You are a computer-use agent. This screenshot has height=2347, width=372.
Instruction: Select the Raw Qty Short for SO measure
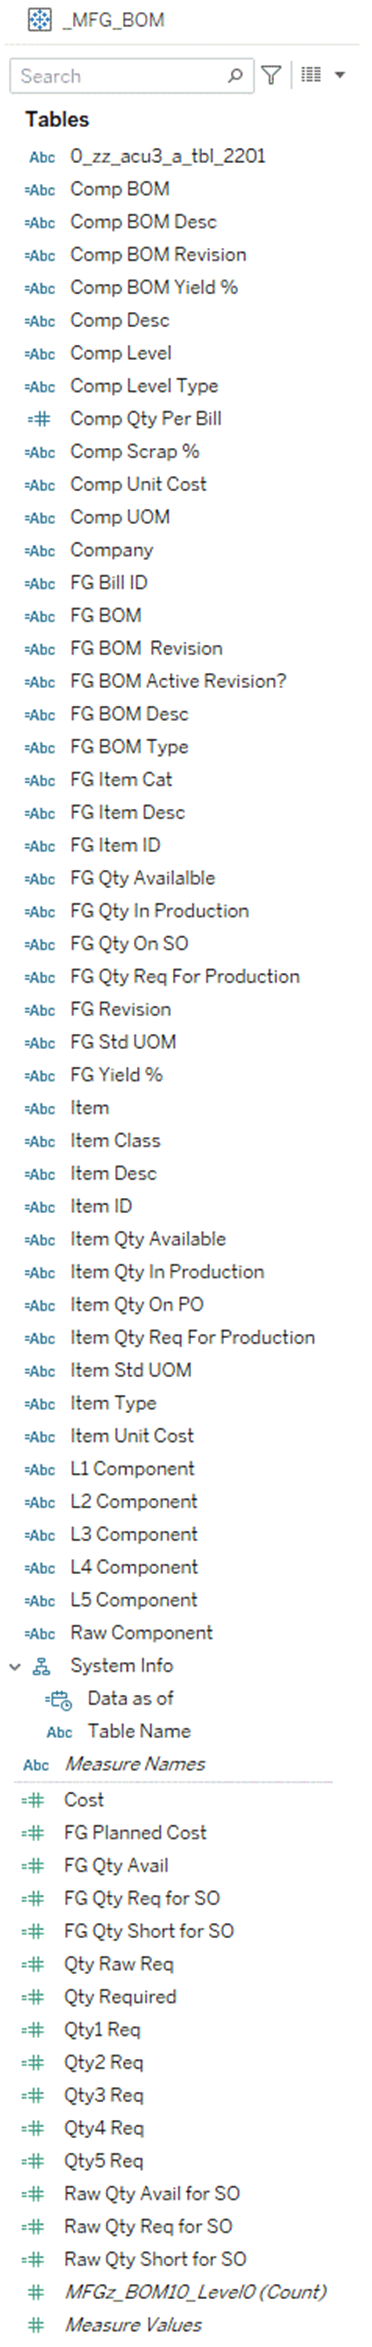pyautogui.click(x=155, y=2259)
